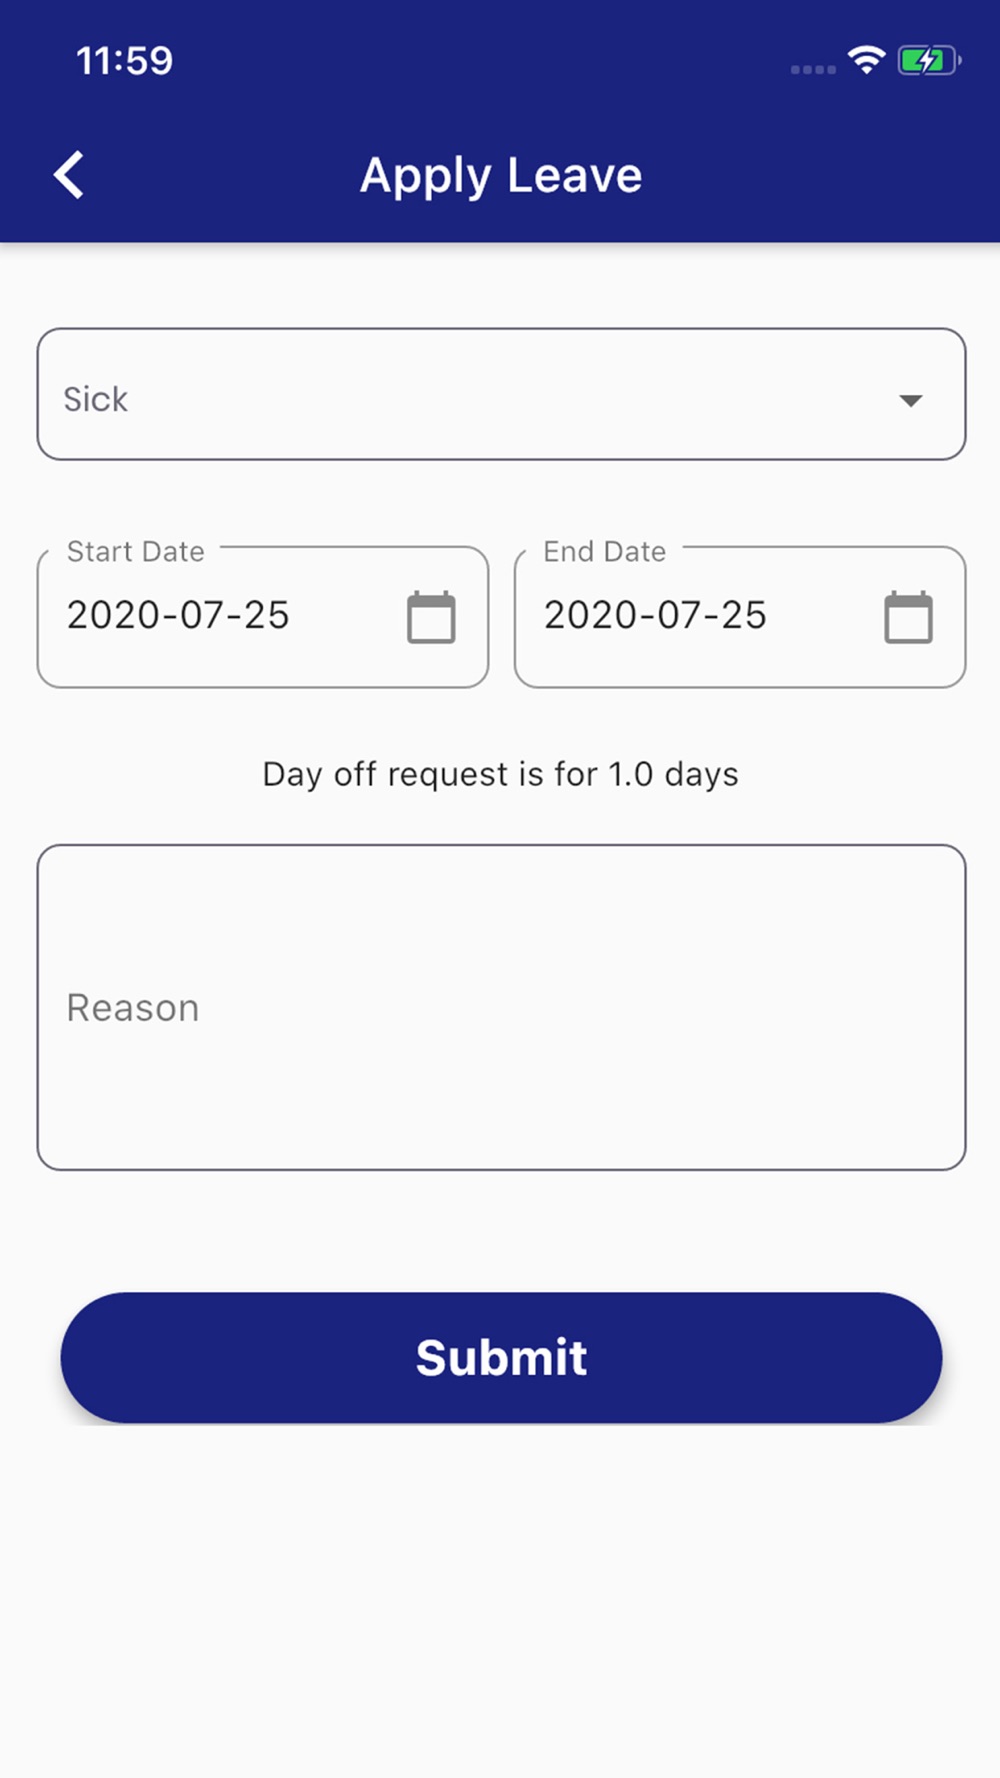Viewport: 1000px width, 1778px height.
Task: Submit the leave request
Action: tap(501, 1357)
